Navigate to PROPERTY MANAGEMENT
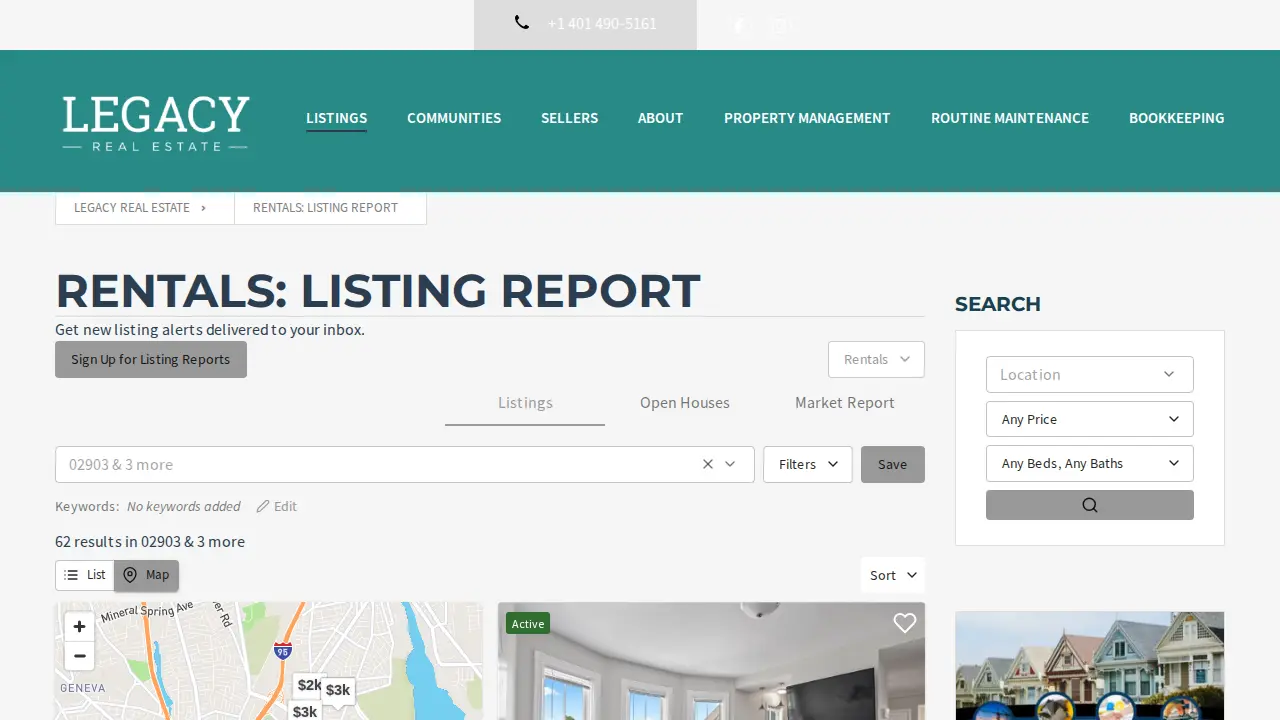The image size is (1280, 720). click(x=807, y=118)
